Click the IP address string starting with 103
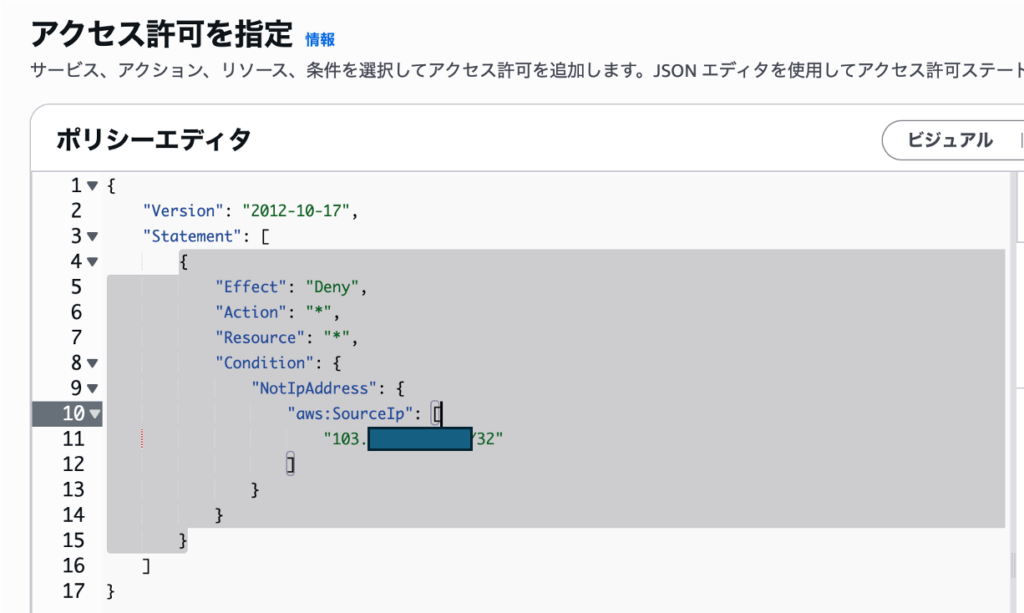This screenshot has width=1024, height=613. click(345, 438)
